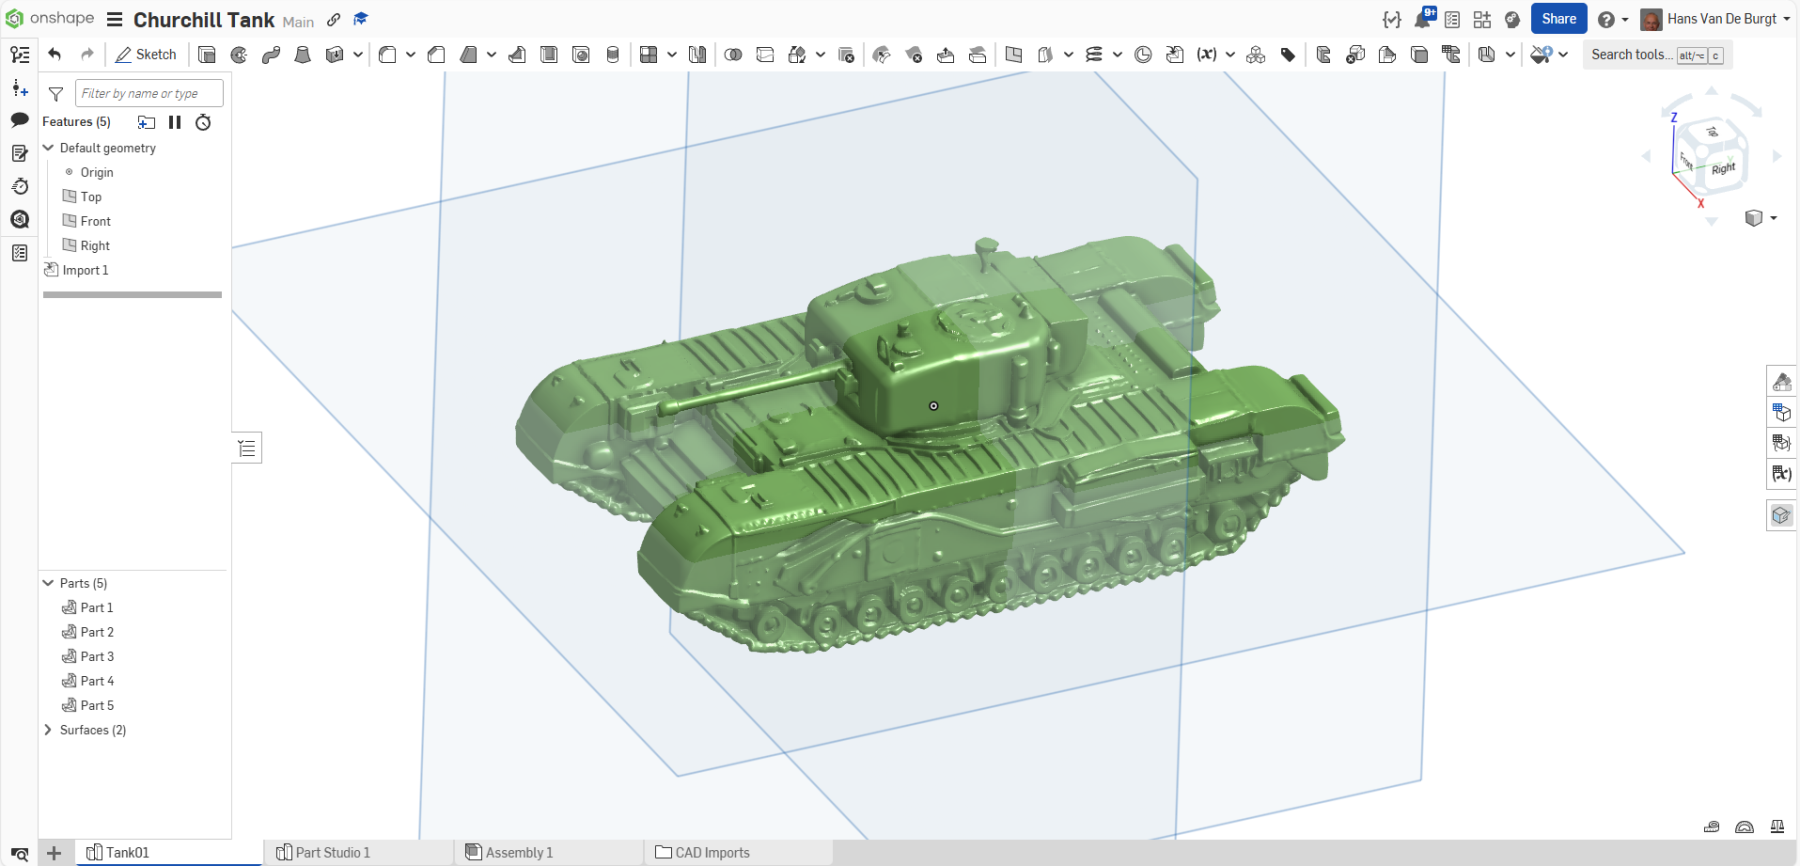Open the Variable (x) tool
The image size is (1800, 866).
tap(1207, 55)
